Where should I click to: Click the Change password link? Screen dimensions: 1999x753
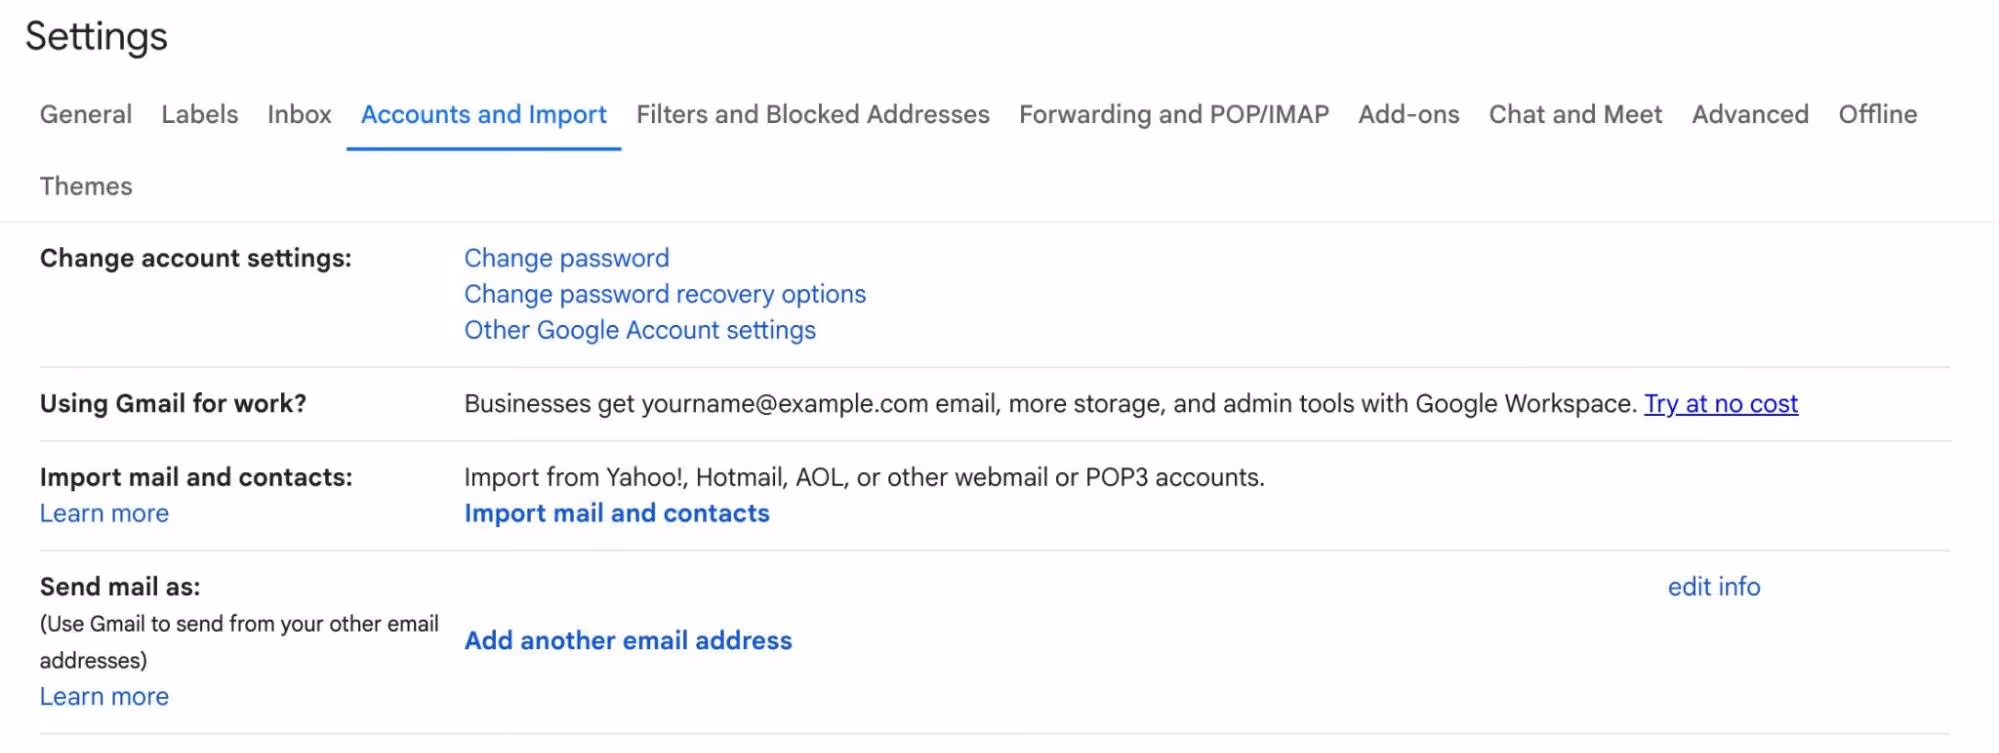tap(566, 257)
